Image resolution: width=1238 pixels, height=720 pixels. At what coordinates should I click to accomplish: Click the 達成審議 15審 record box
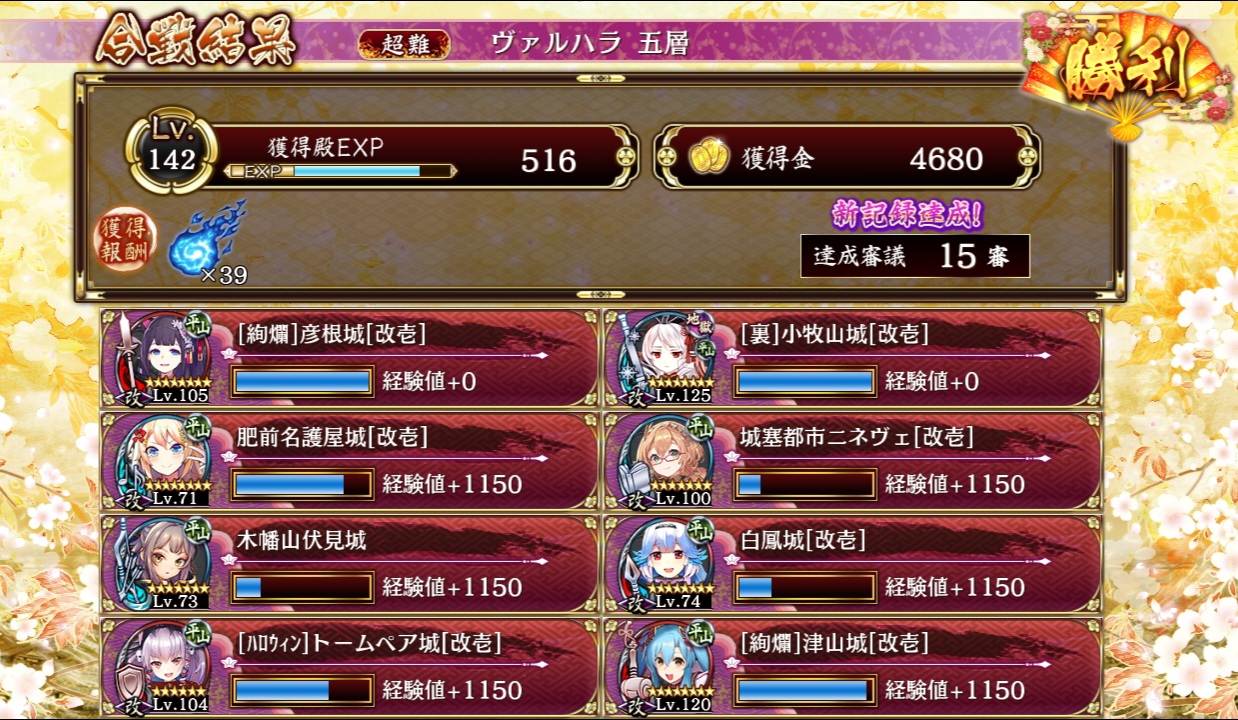tap(915, 256)
